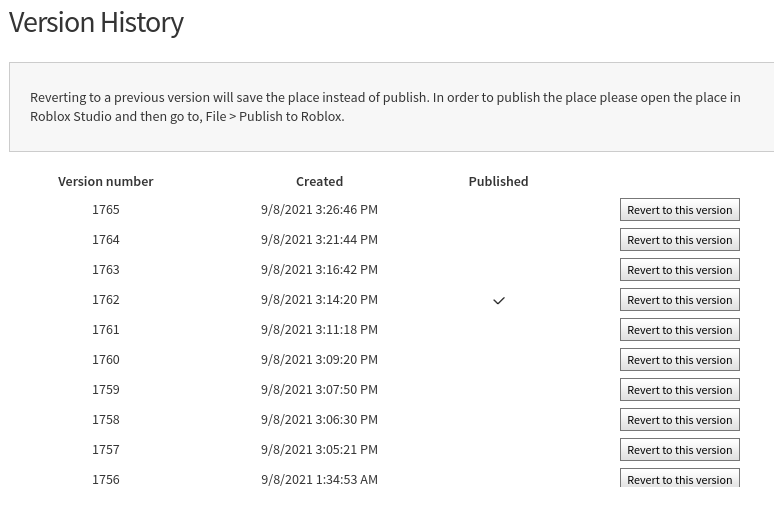Click the Created column header
774x514 pixels.
click(319, 182)
